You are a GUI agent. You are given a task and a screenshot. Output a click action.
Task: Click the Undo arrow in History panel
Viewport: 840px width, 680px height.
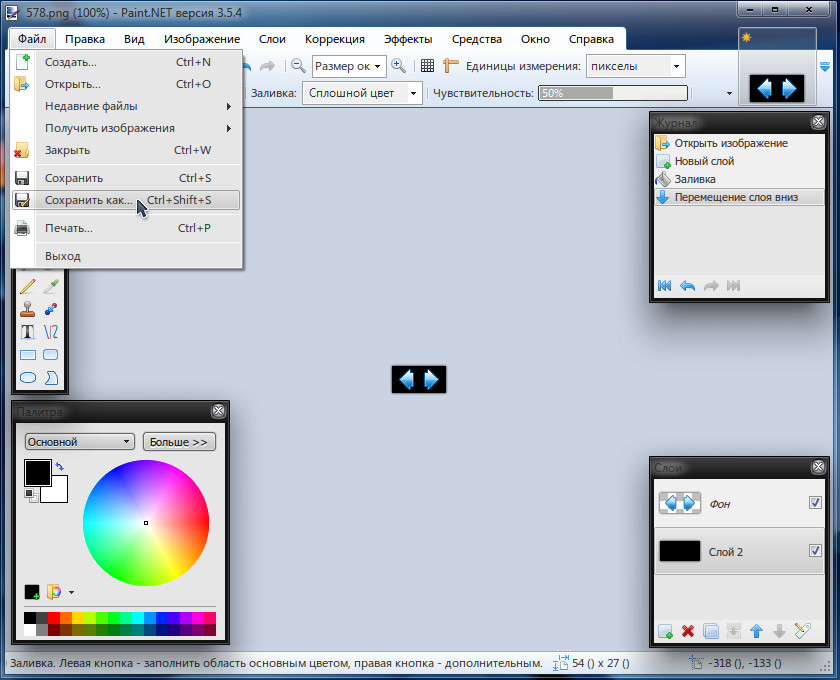coord(688,286)
